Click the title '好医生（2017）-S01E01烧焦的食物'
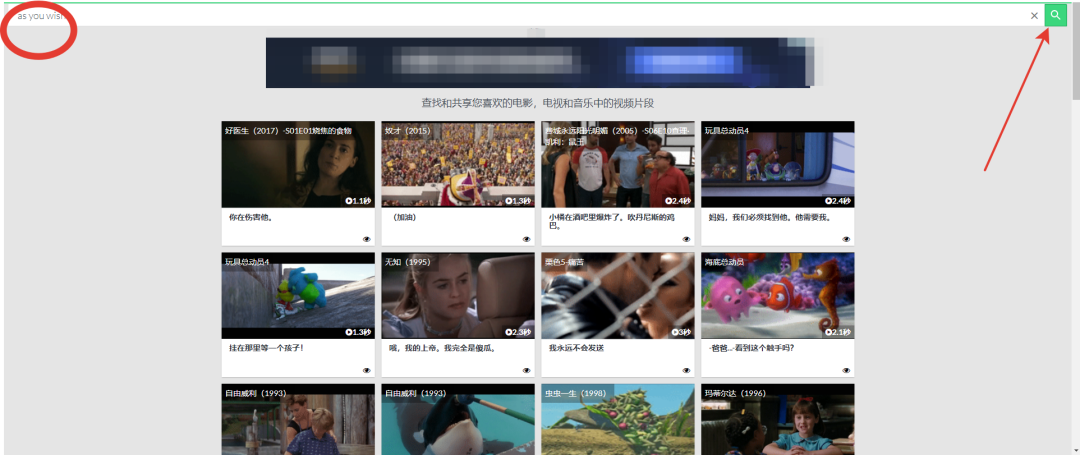 (288, 130)
